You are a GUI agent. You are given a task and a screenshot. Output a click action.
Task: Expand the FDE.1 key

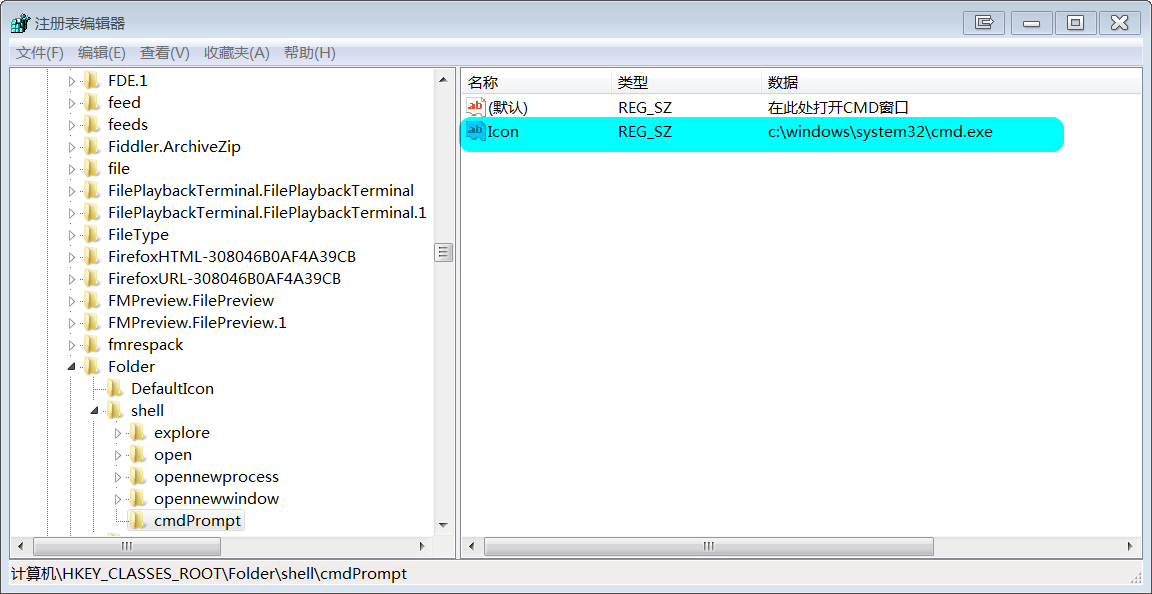tap(72, 81)
